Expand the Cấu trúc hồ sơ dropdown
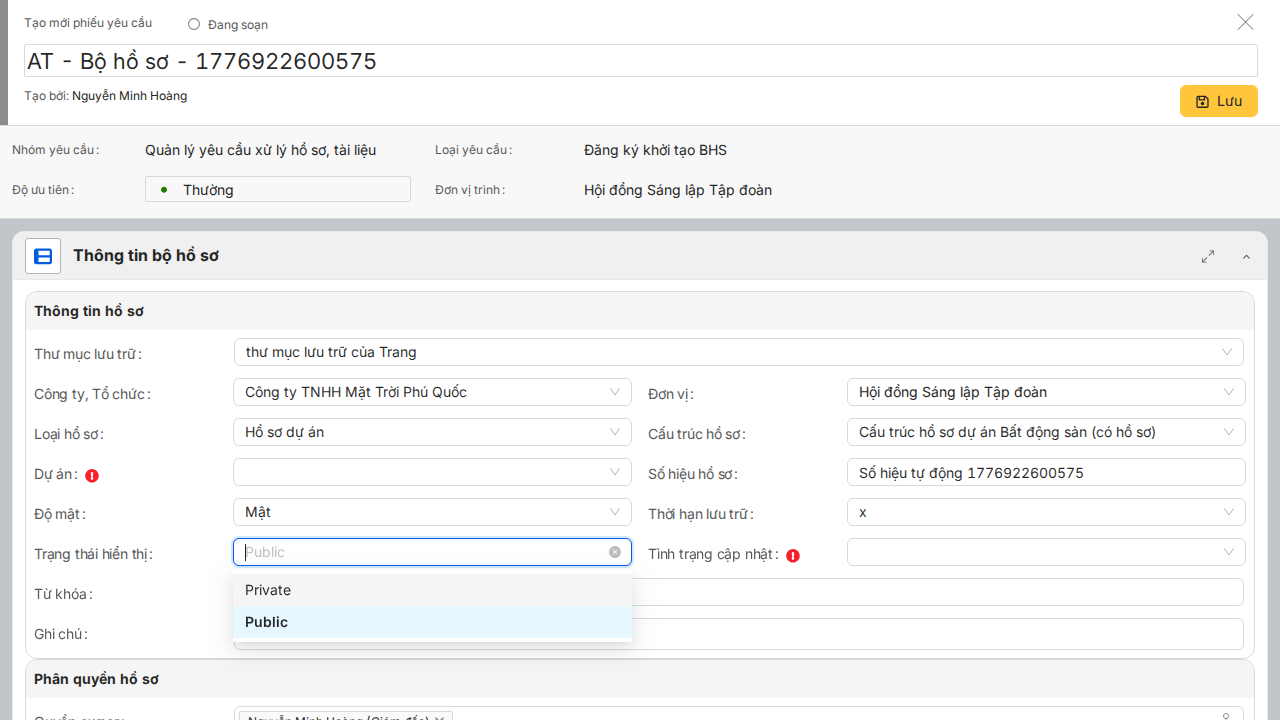1280x720 pixels. click(x=1045, y=432)
